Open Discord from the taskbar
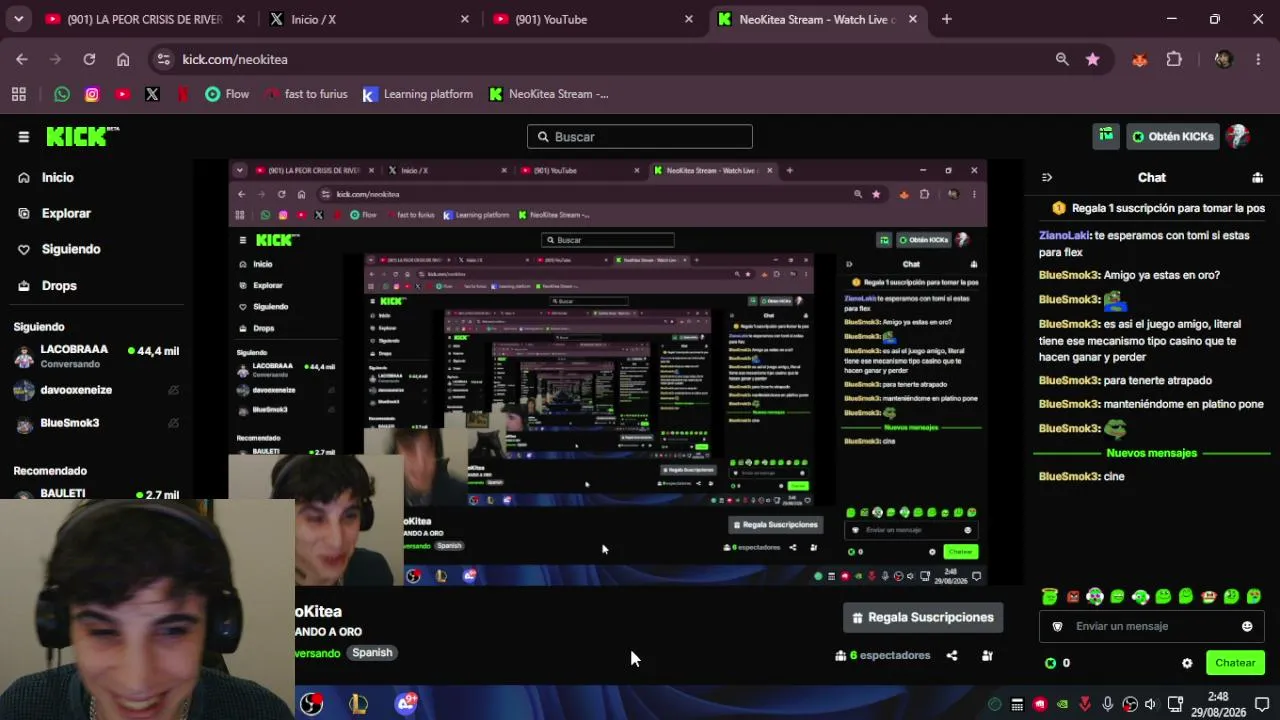This screenshot has height=720, width=1280. [x=406, y=703]
